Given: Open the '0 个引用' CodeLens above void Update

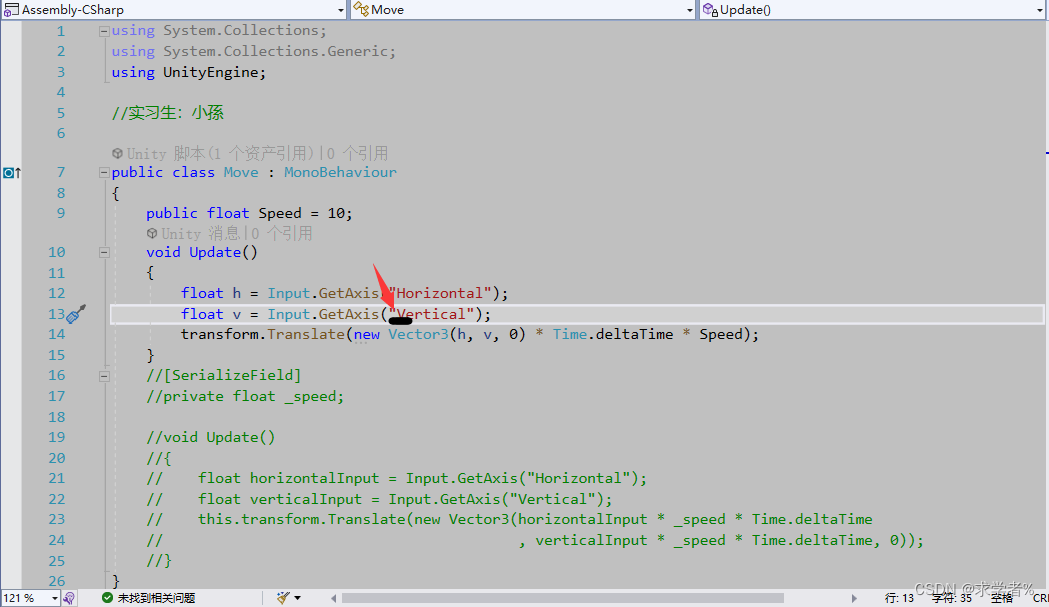Looking at the screenshot, I should pos(282,233).
